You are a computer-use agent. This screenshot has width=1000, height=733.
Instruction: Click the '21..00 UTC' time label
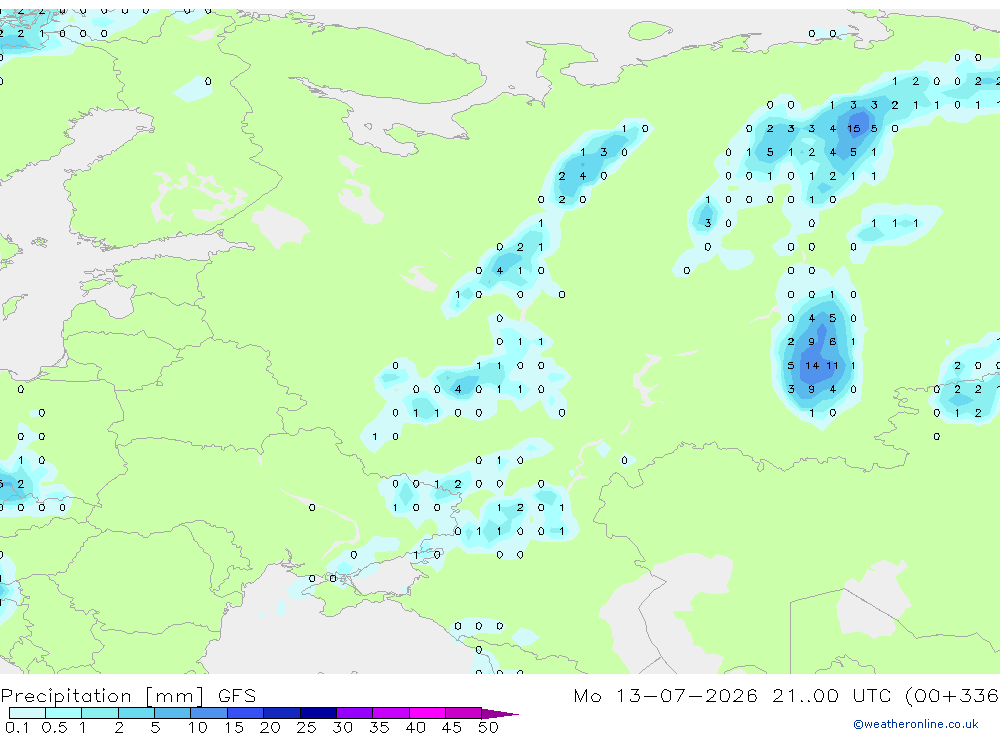tap(833, 695)
